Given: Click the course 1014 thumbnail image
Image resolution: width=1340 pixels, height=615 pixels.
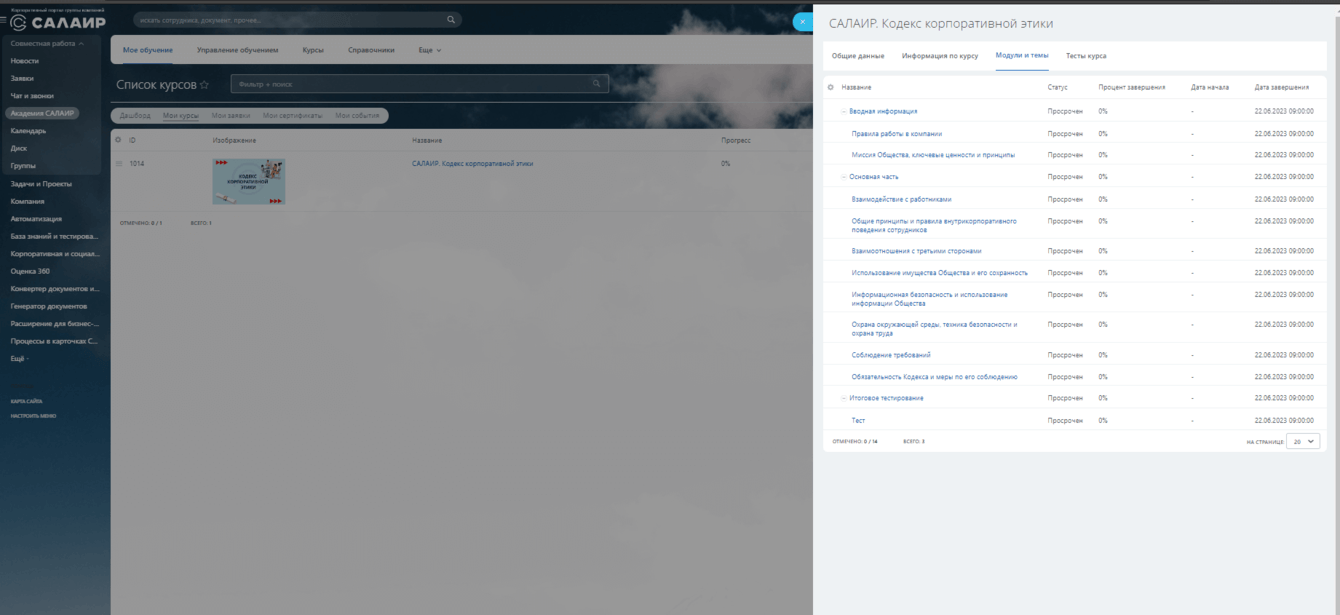Looking at the screenshot, I should pos(249,182).
